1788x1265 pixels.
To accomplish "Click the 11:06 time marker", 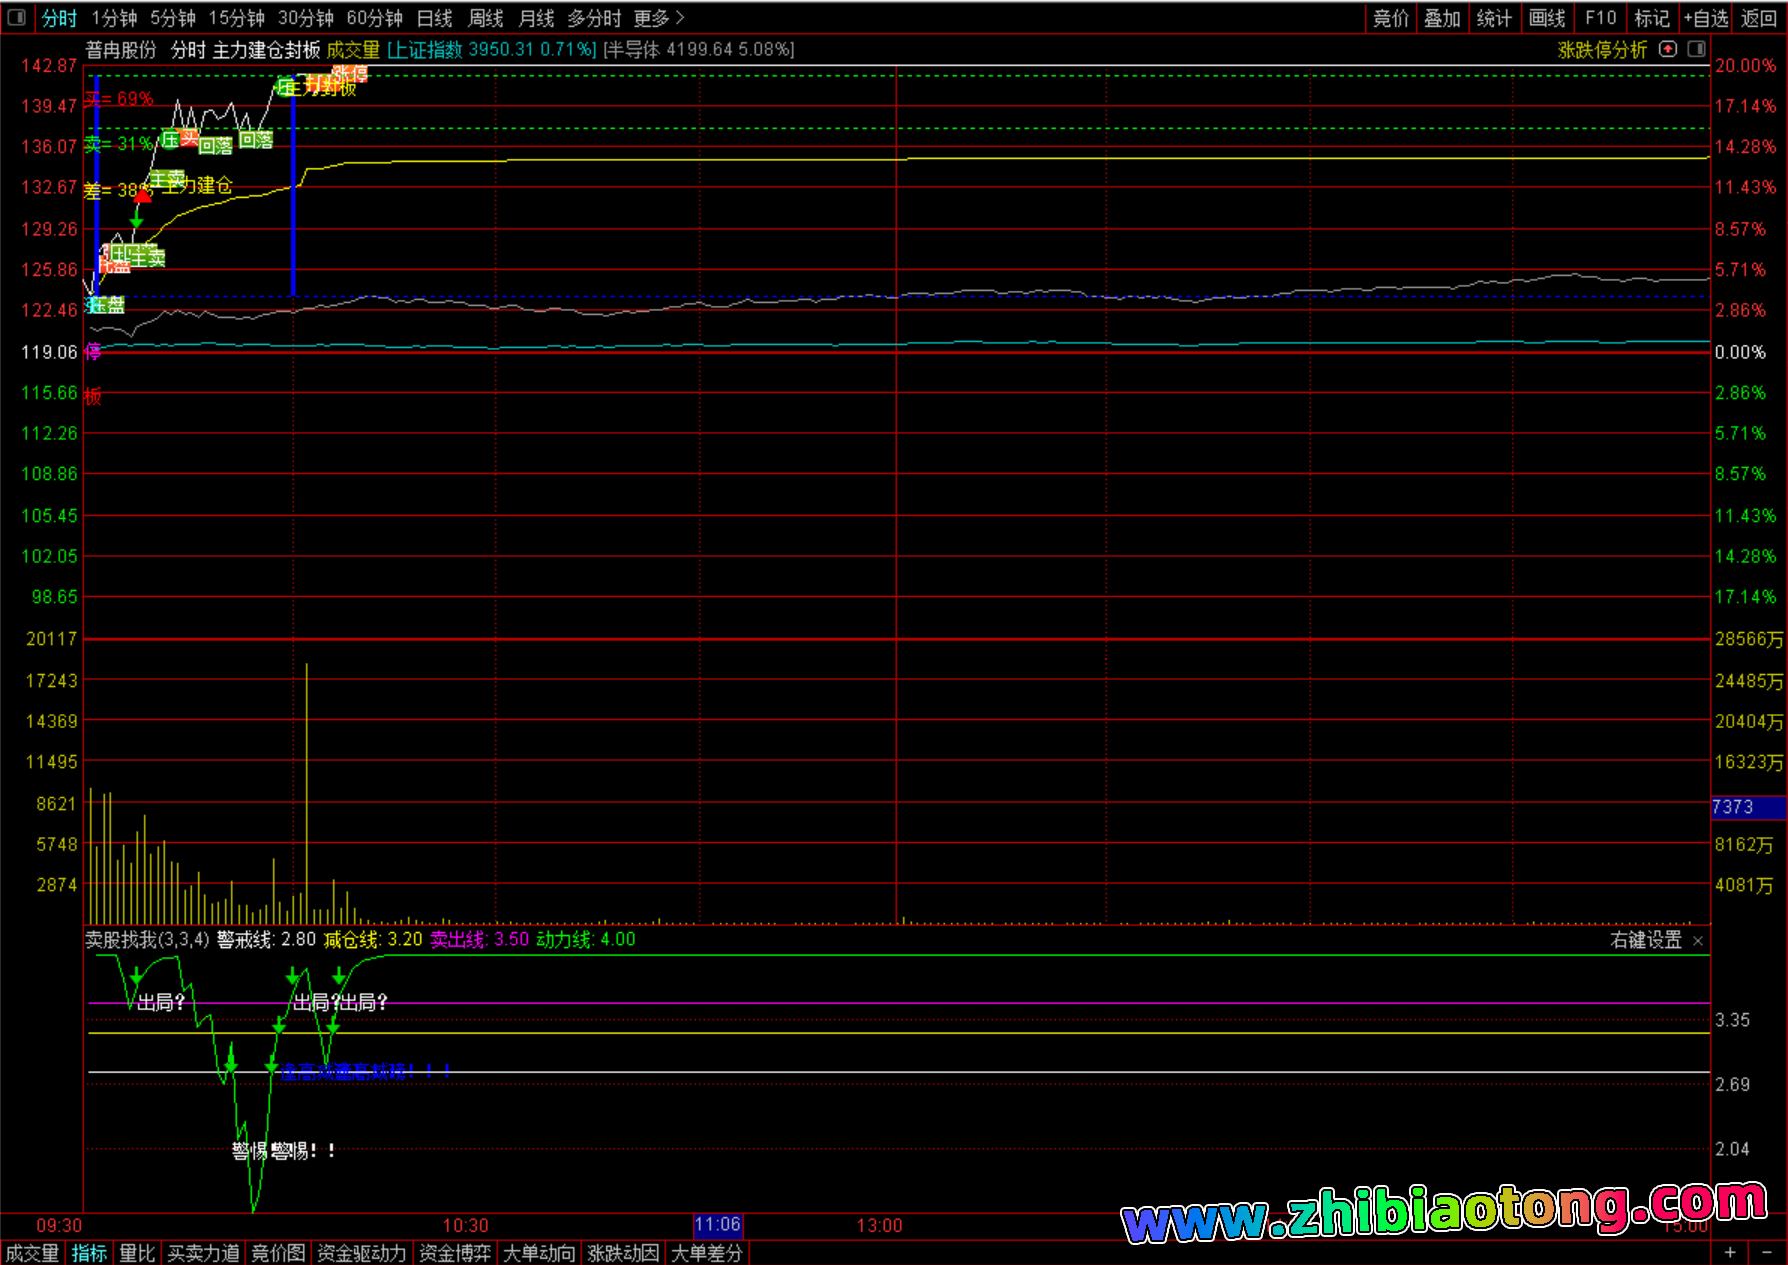I will tap(717, 1225).
